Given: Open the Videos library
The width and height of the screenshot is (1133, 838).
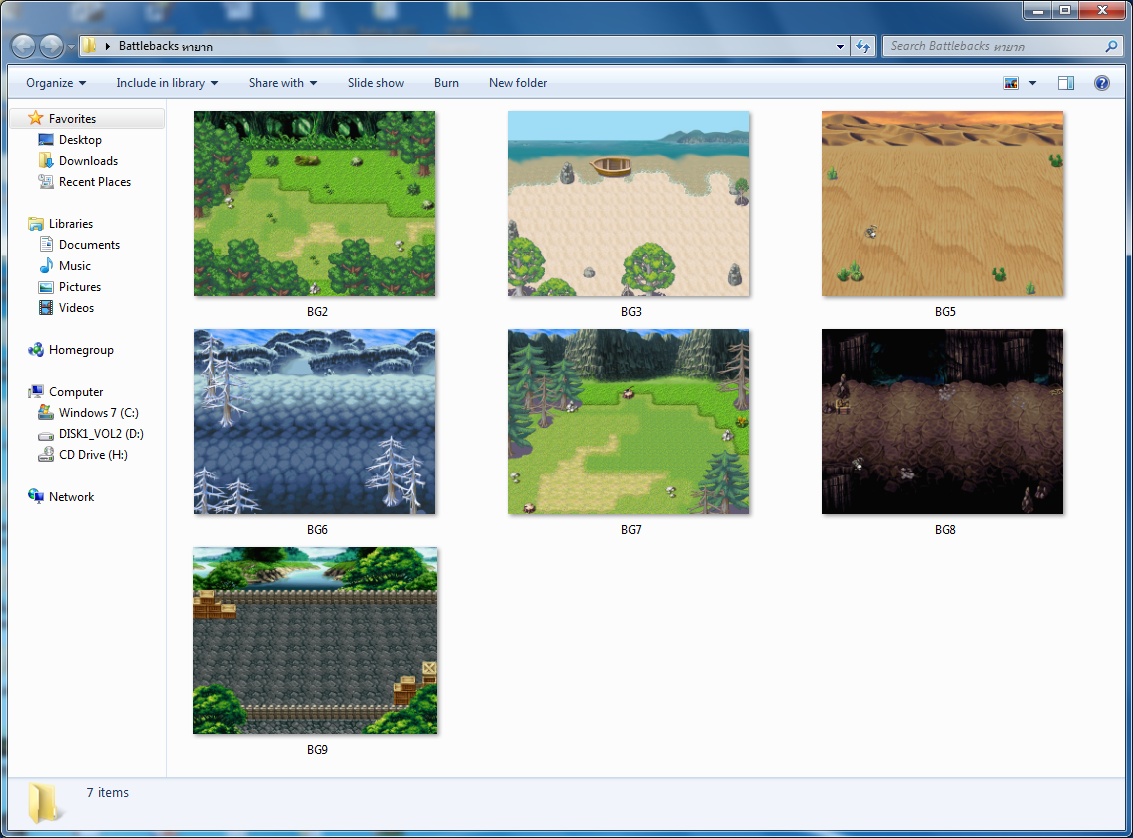Looking at the screenshot, I should [76, 307].
